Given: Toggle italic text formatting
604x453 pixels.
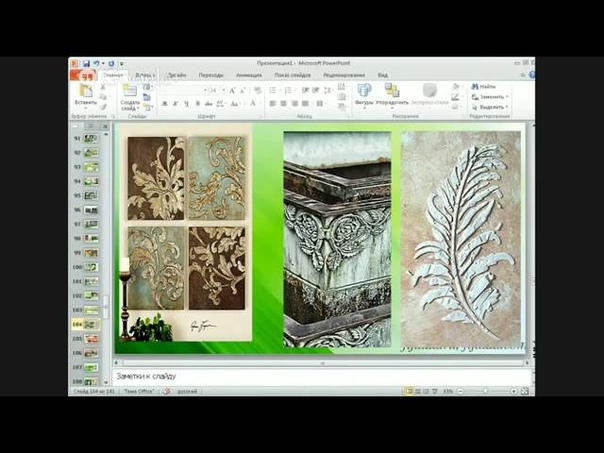Looking at the screenshot, I should tap(175, 103).
